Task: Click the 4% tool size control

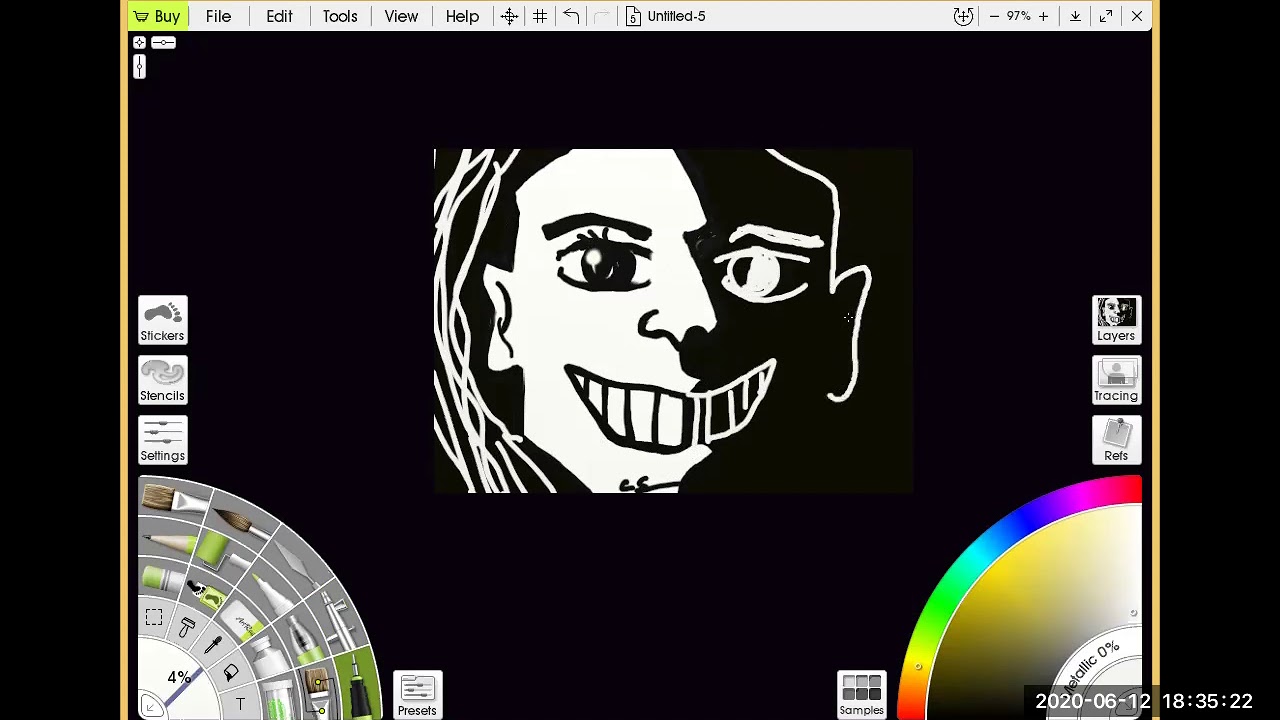Action: coord(179,677)
